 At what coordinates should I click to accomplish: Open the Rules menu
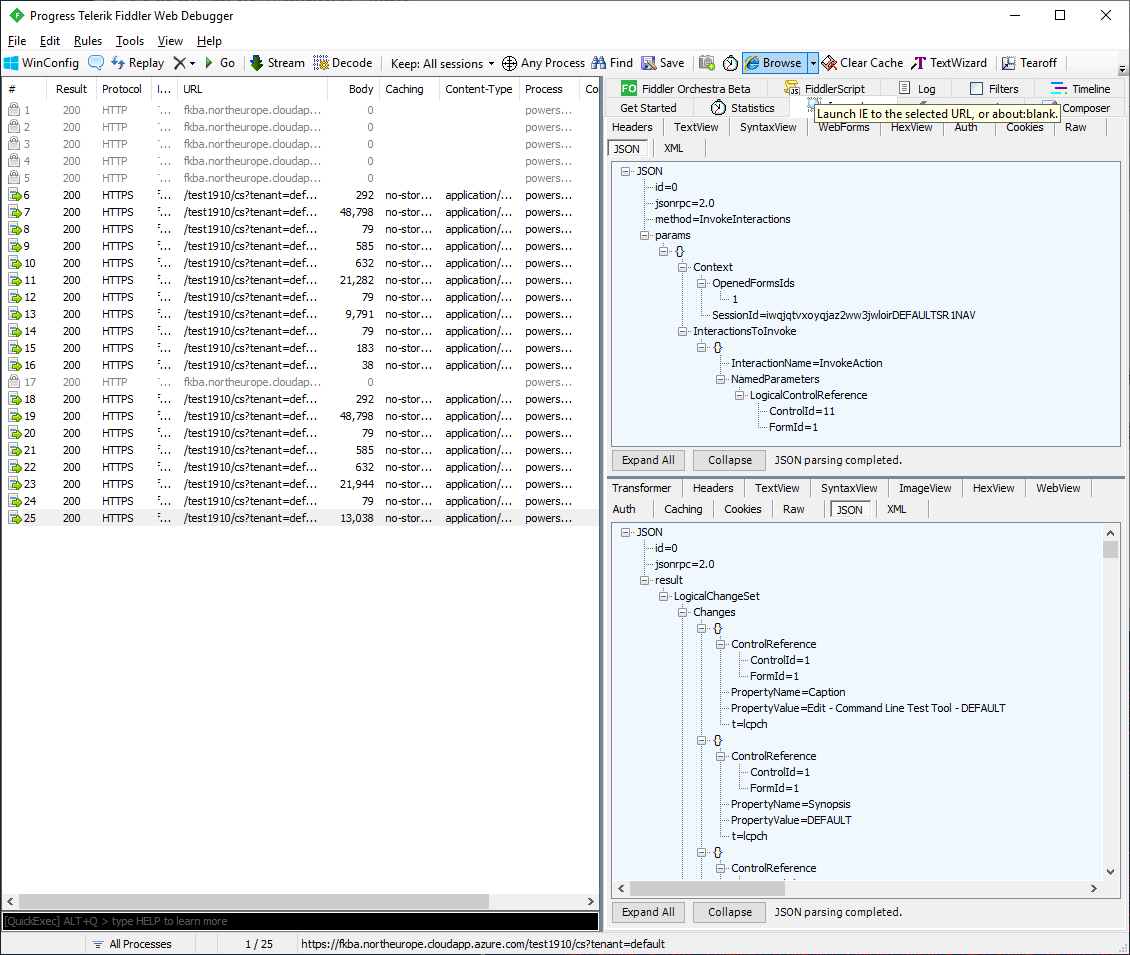[88, 40]
